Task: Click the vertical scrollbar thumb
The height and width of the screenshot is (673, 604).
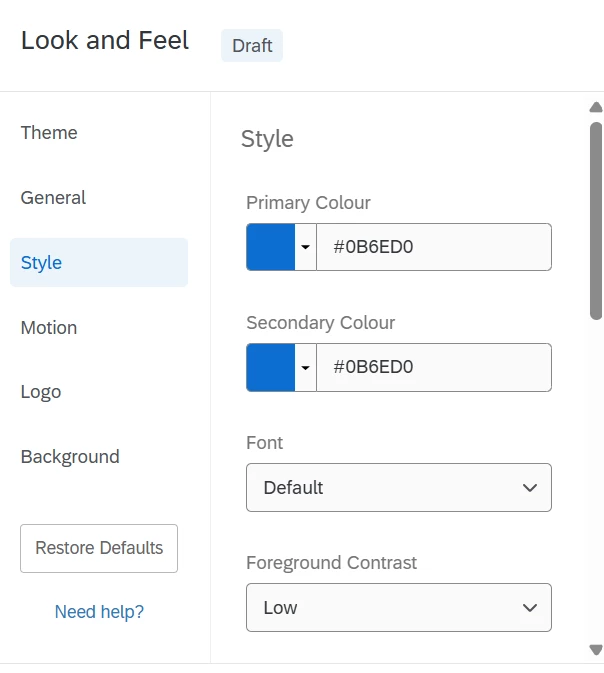Action: click(x=596, y=221)
